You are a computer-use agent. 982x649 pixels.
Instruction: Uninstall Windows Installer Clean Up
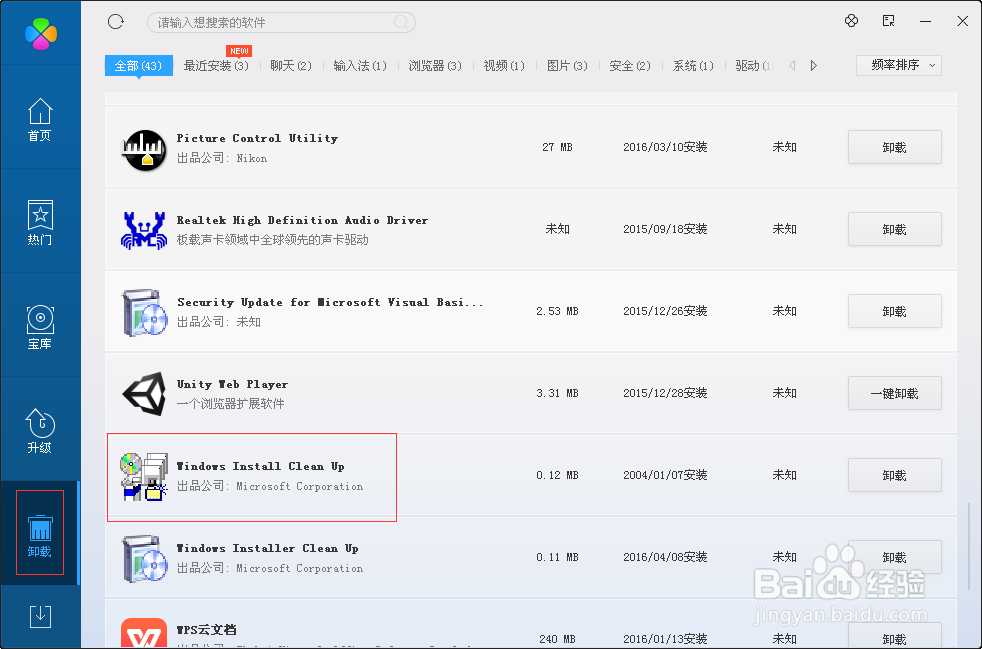tap(894, 558)
